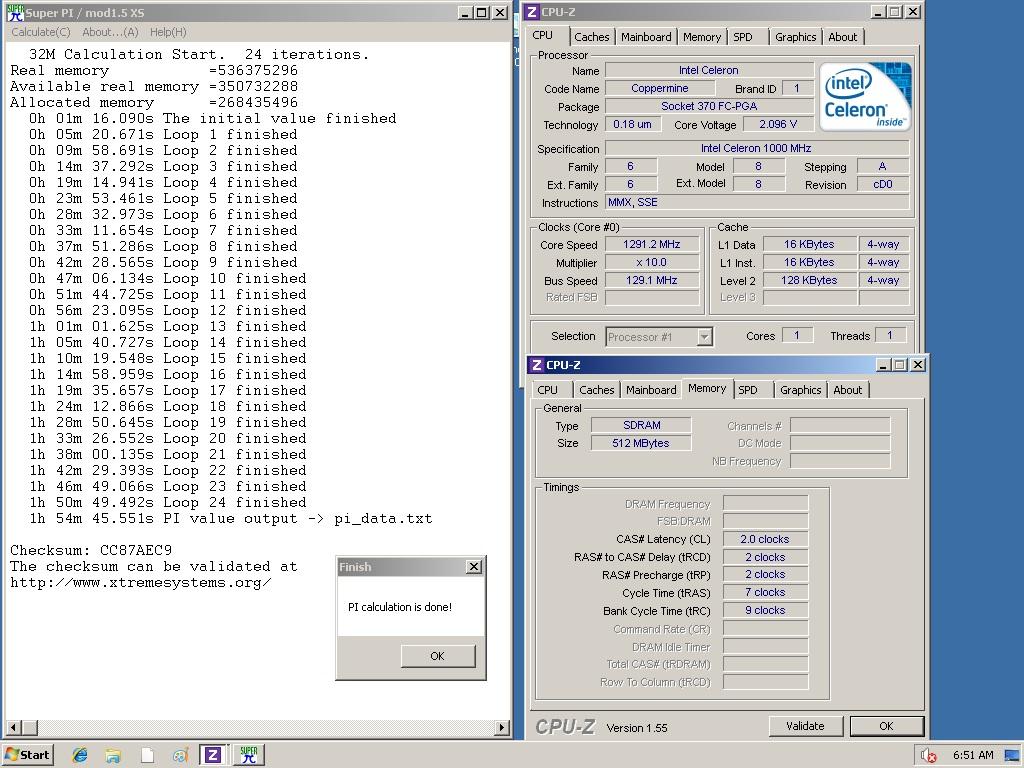This screenshot has width=1024, height=768.
Task: Switch to Mainboard tab in top CPU-Z window
Action: [x=646, y=37]
